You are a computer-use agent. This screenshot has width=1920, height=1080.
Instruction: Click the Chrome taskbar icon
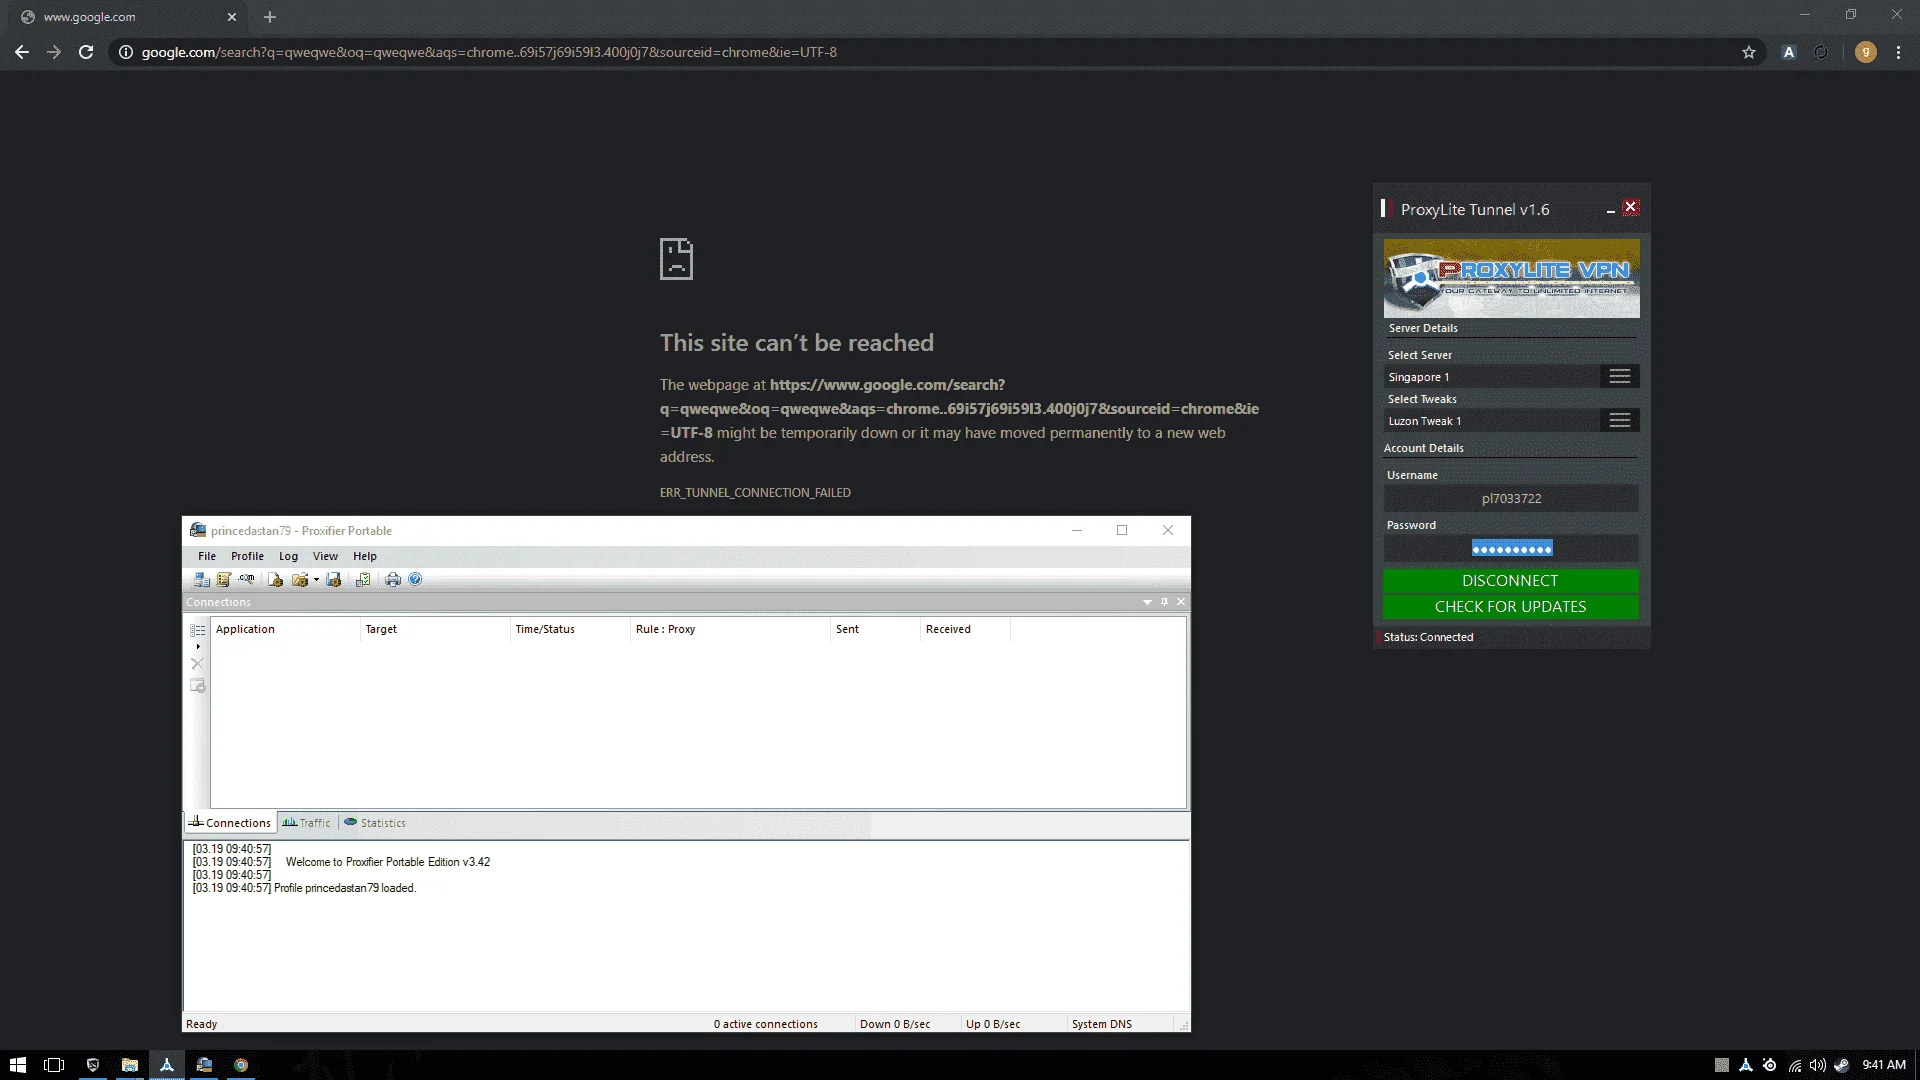pos(241,1065)
